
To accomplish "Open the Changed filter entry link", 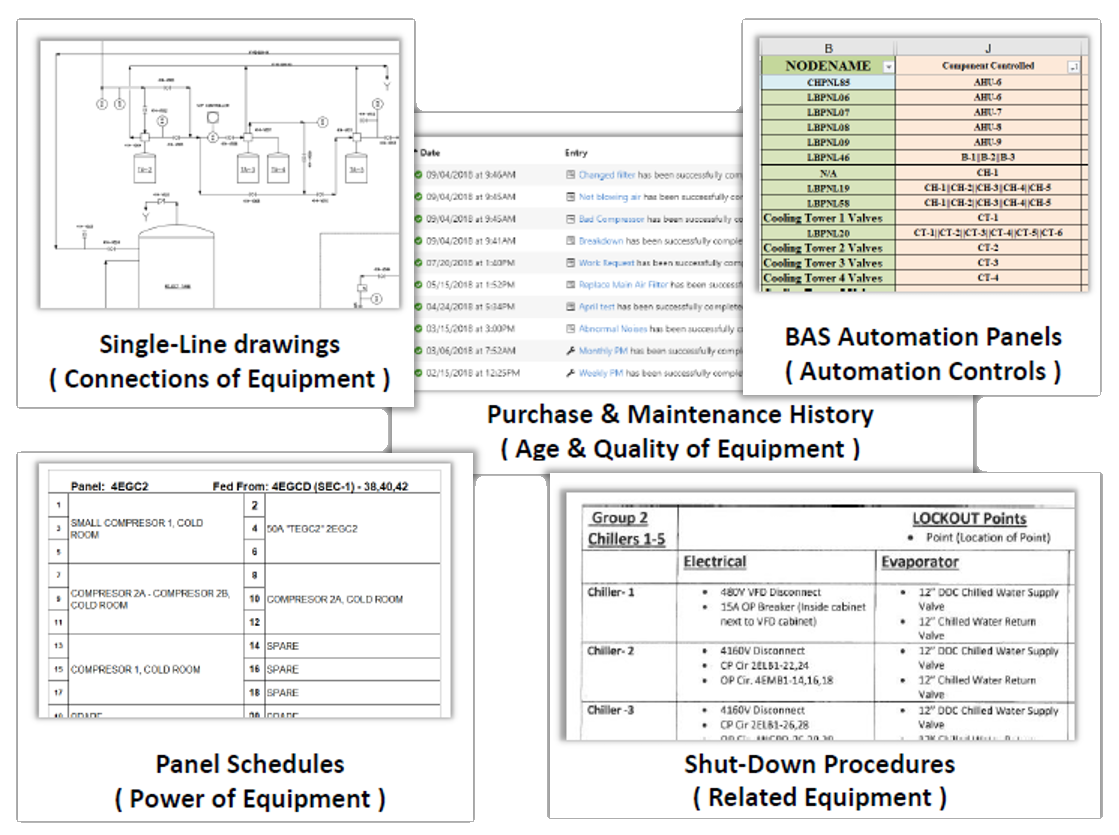I will [607, 175].
